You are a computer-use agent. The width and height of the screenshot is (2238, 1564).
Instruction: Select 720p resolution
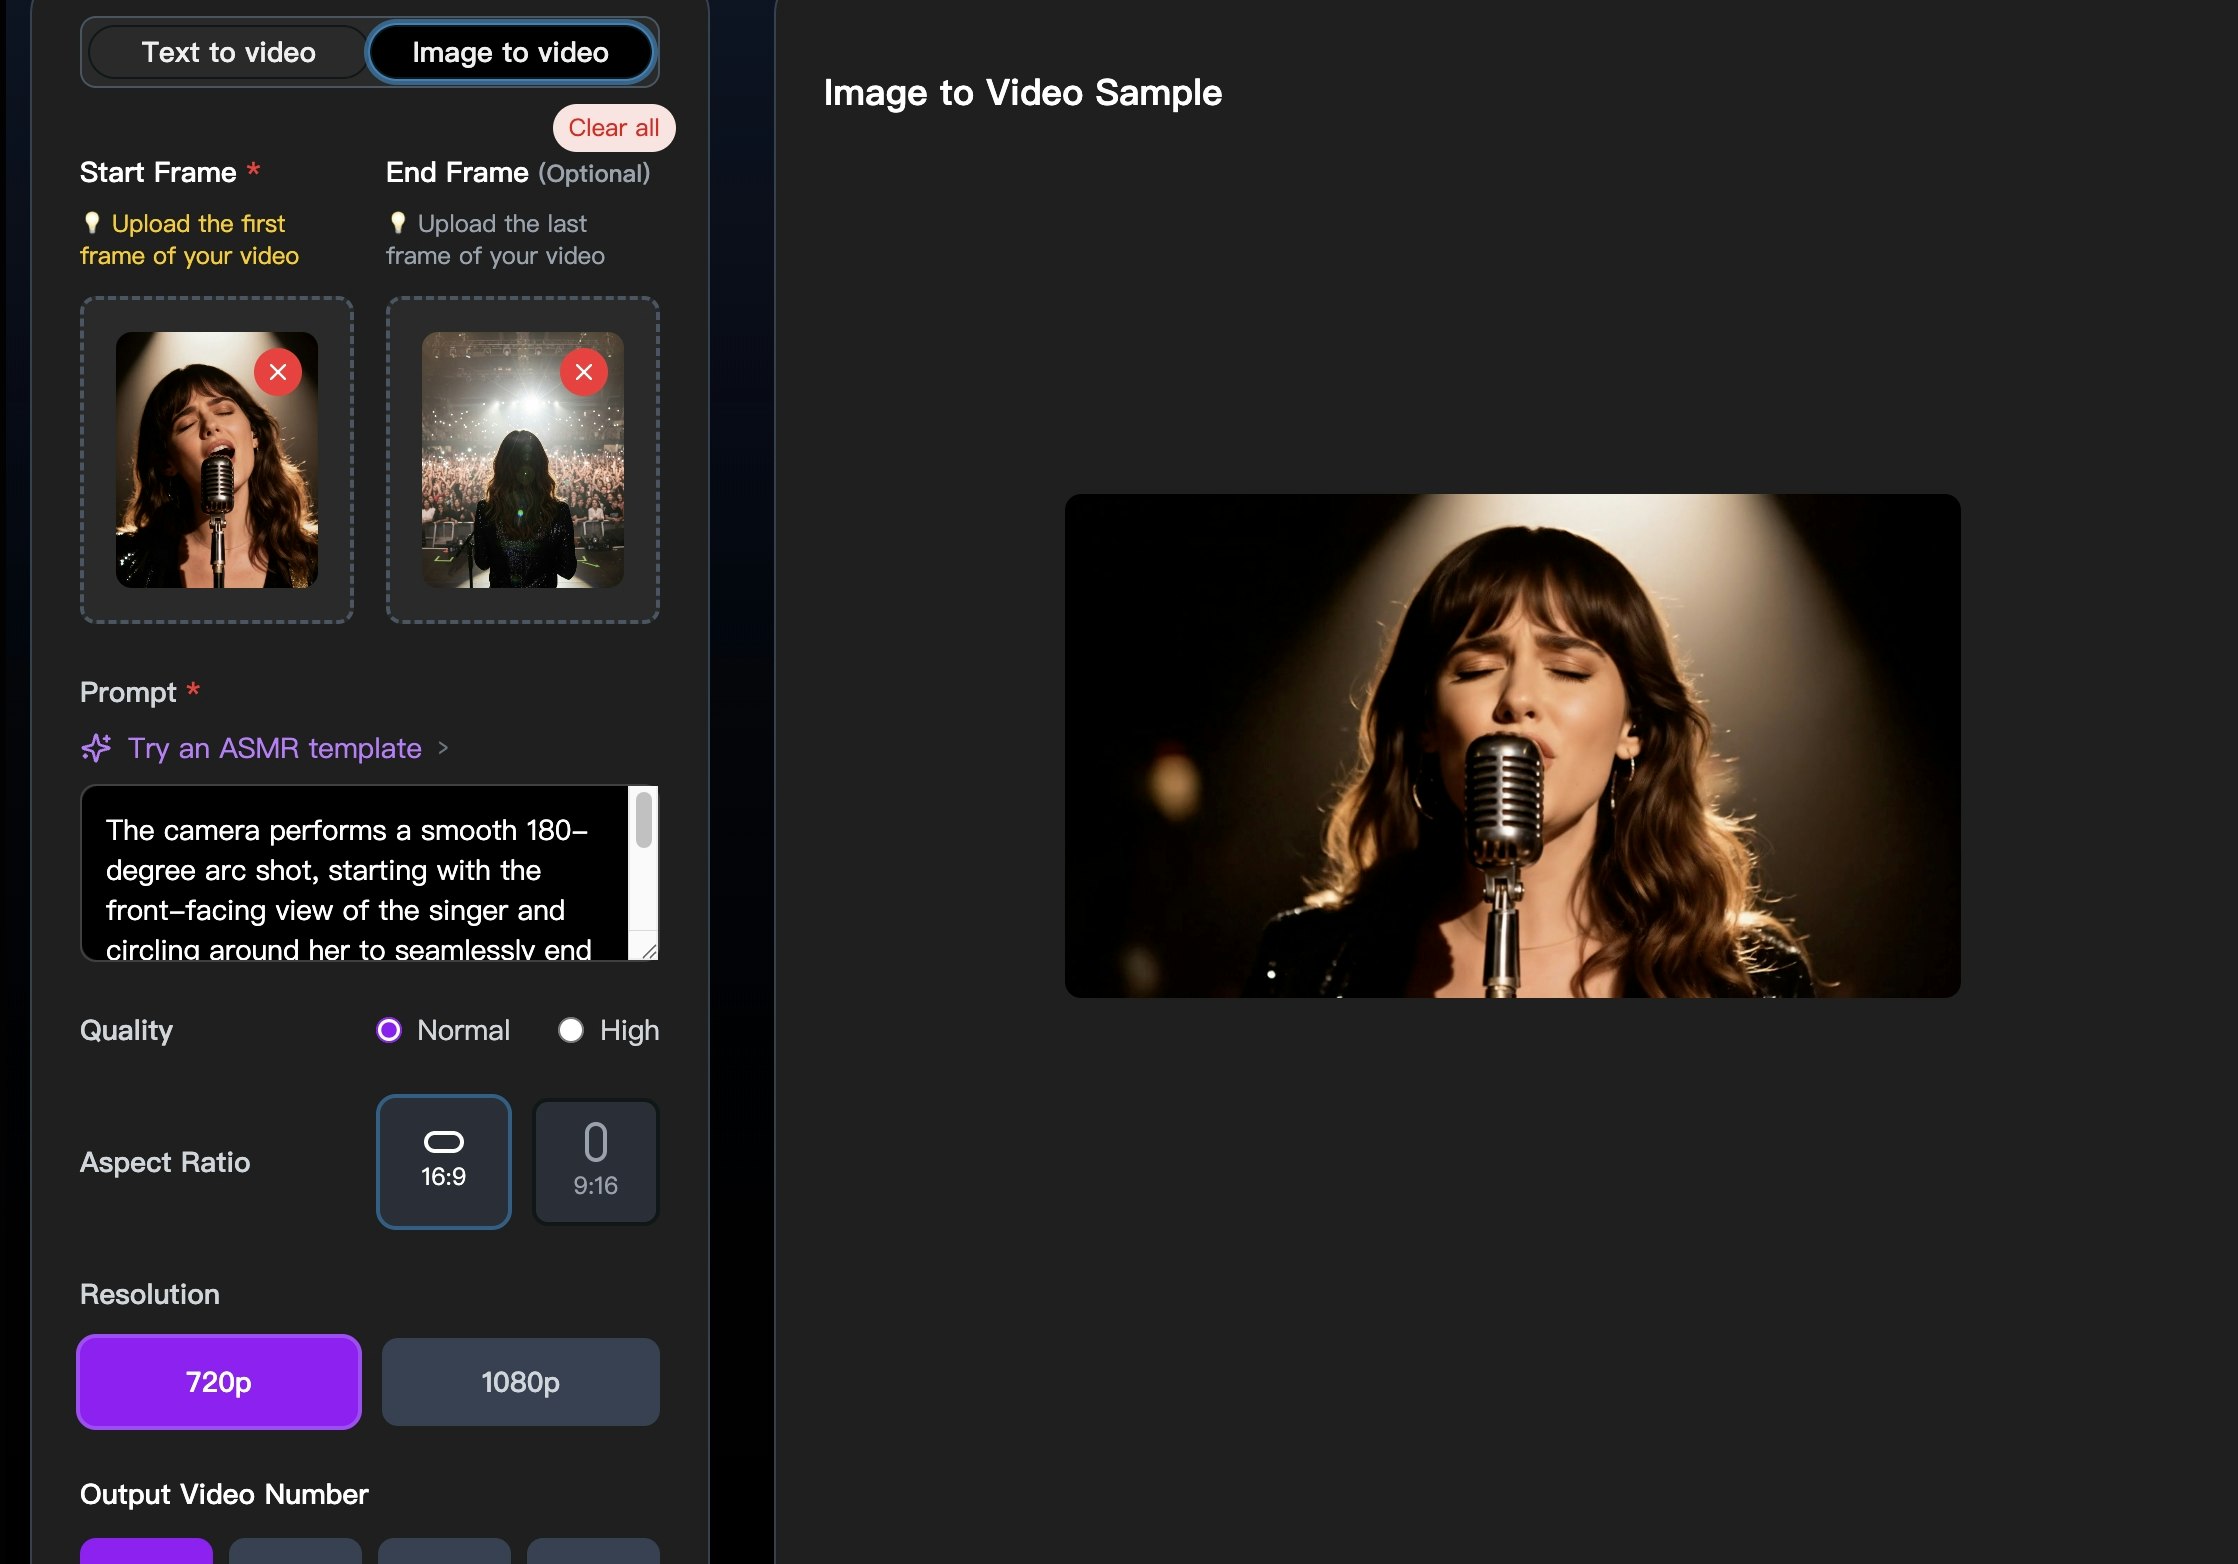(218, 1382)
